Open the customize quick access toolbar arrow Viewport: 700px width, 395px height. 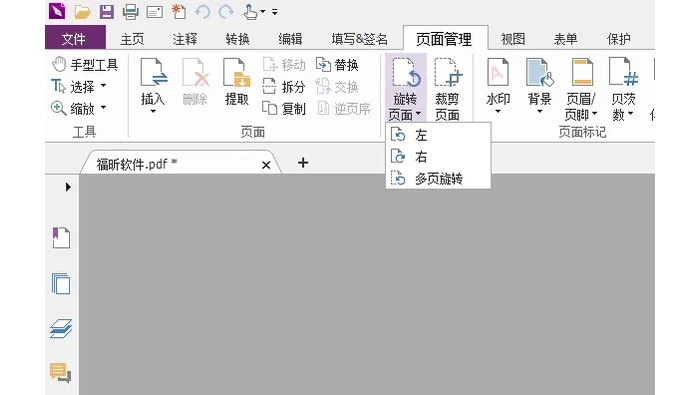tap(275, 12)
